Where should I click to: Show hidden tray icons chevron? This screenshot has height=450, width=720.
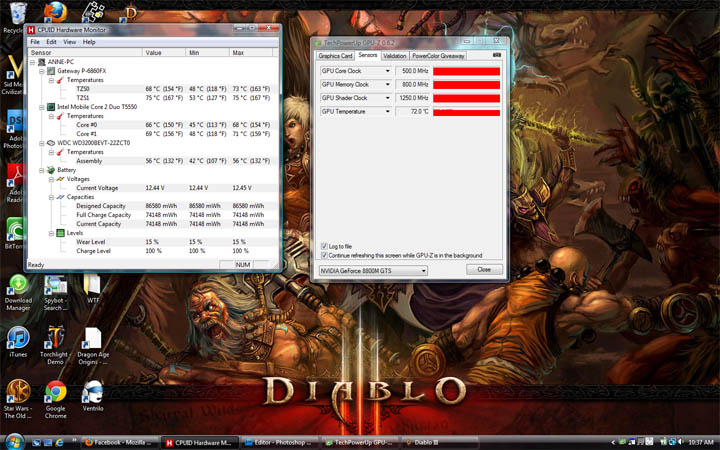coord(613,443)
